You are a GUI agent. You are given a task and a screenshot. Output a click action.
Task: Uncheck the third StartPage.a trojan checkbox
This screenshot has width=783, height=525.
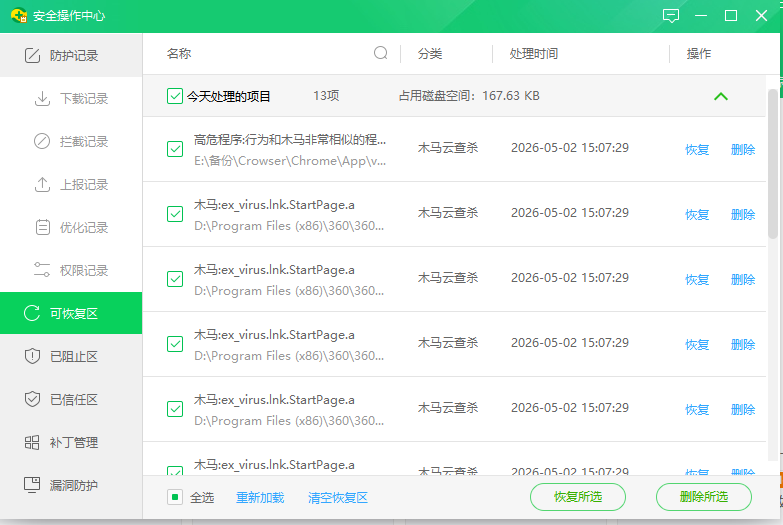(x=175, y=344)
